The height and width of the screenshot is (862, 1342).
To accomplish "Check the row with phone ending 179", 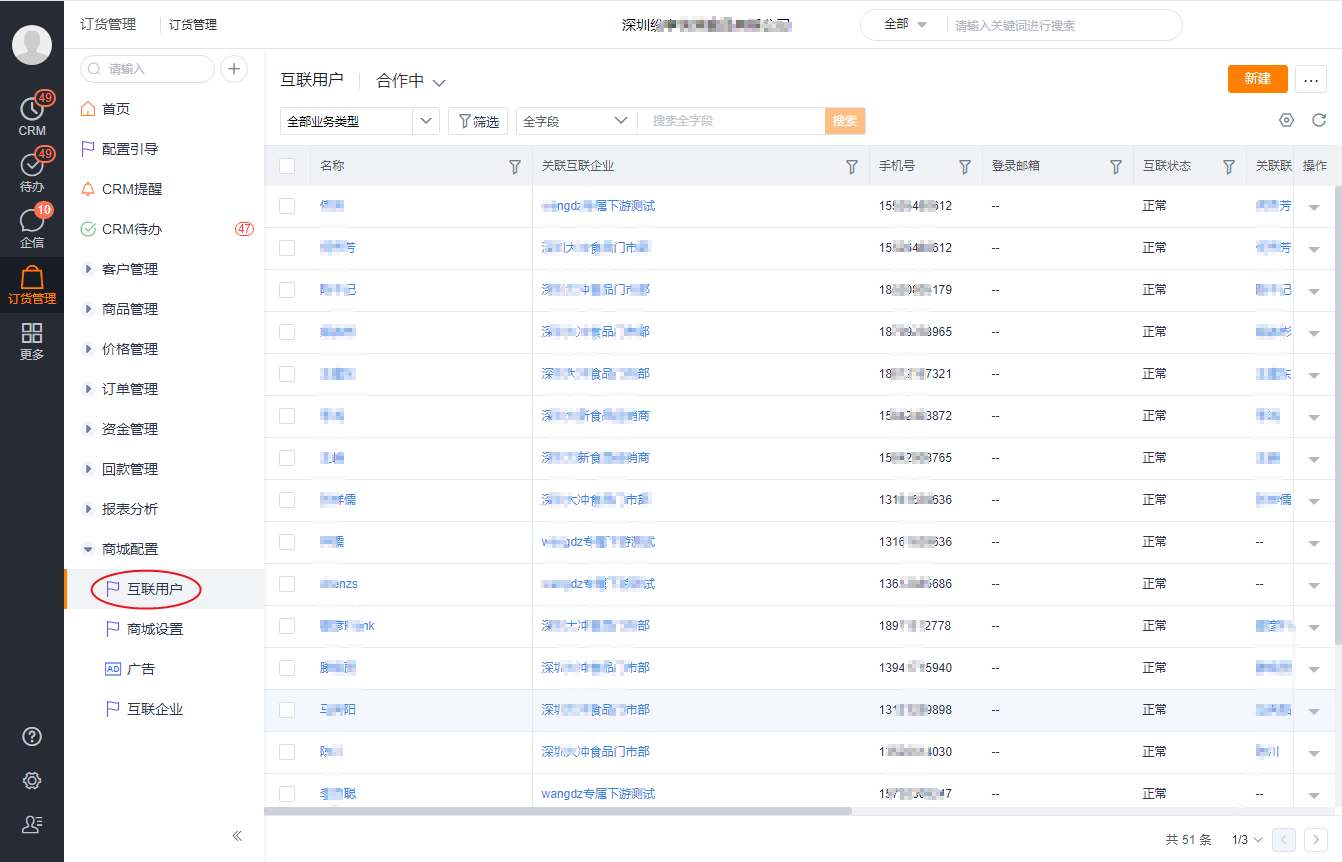I will pyautogui.click(x=287, y=290).
